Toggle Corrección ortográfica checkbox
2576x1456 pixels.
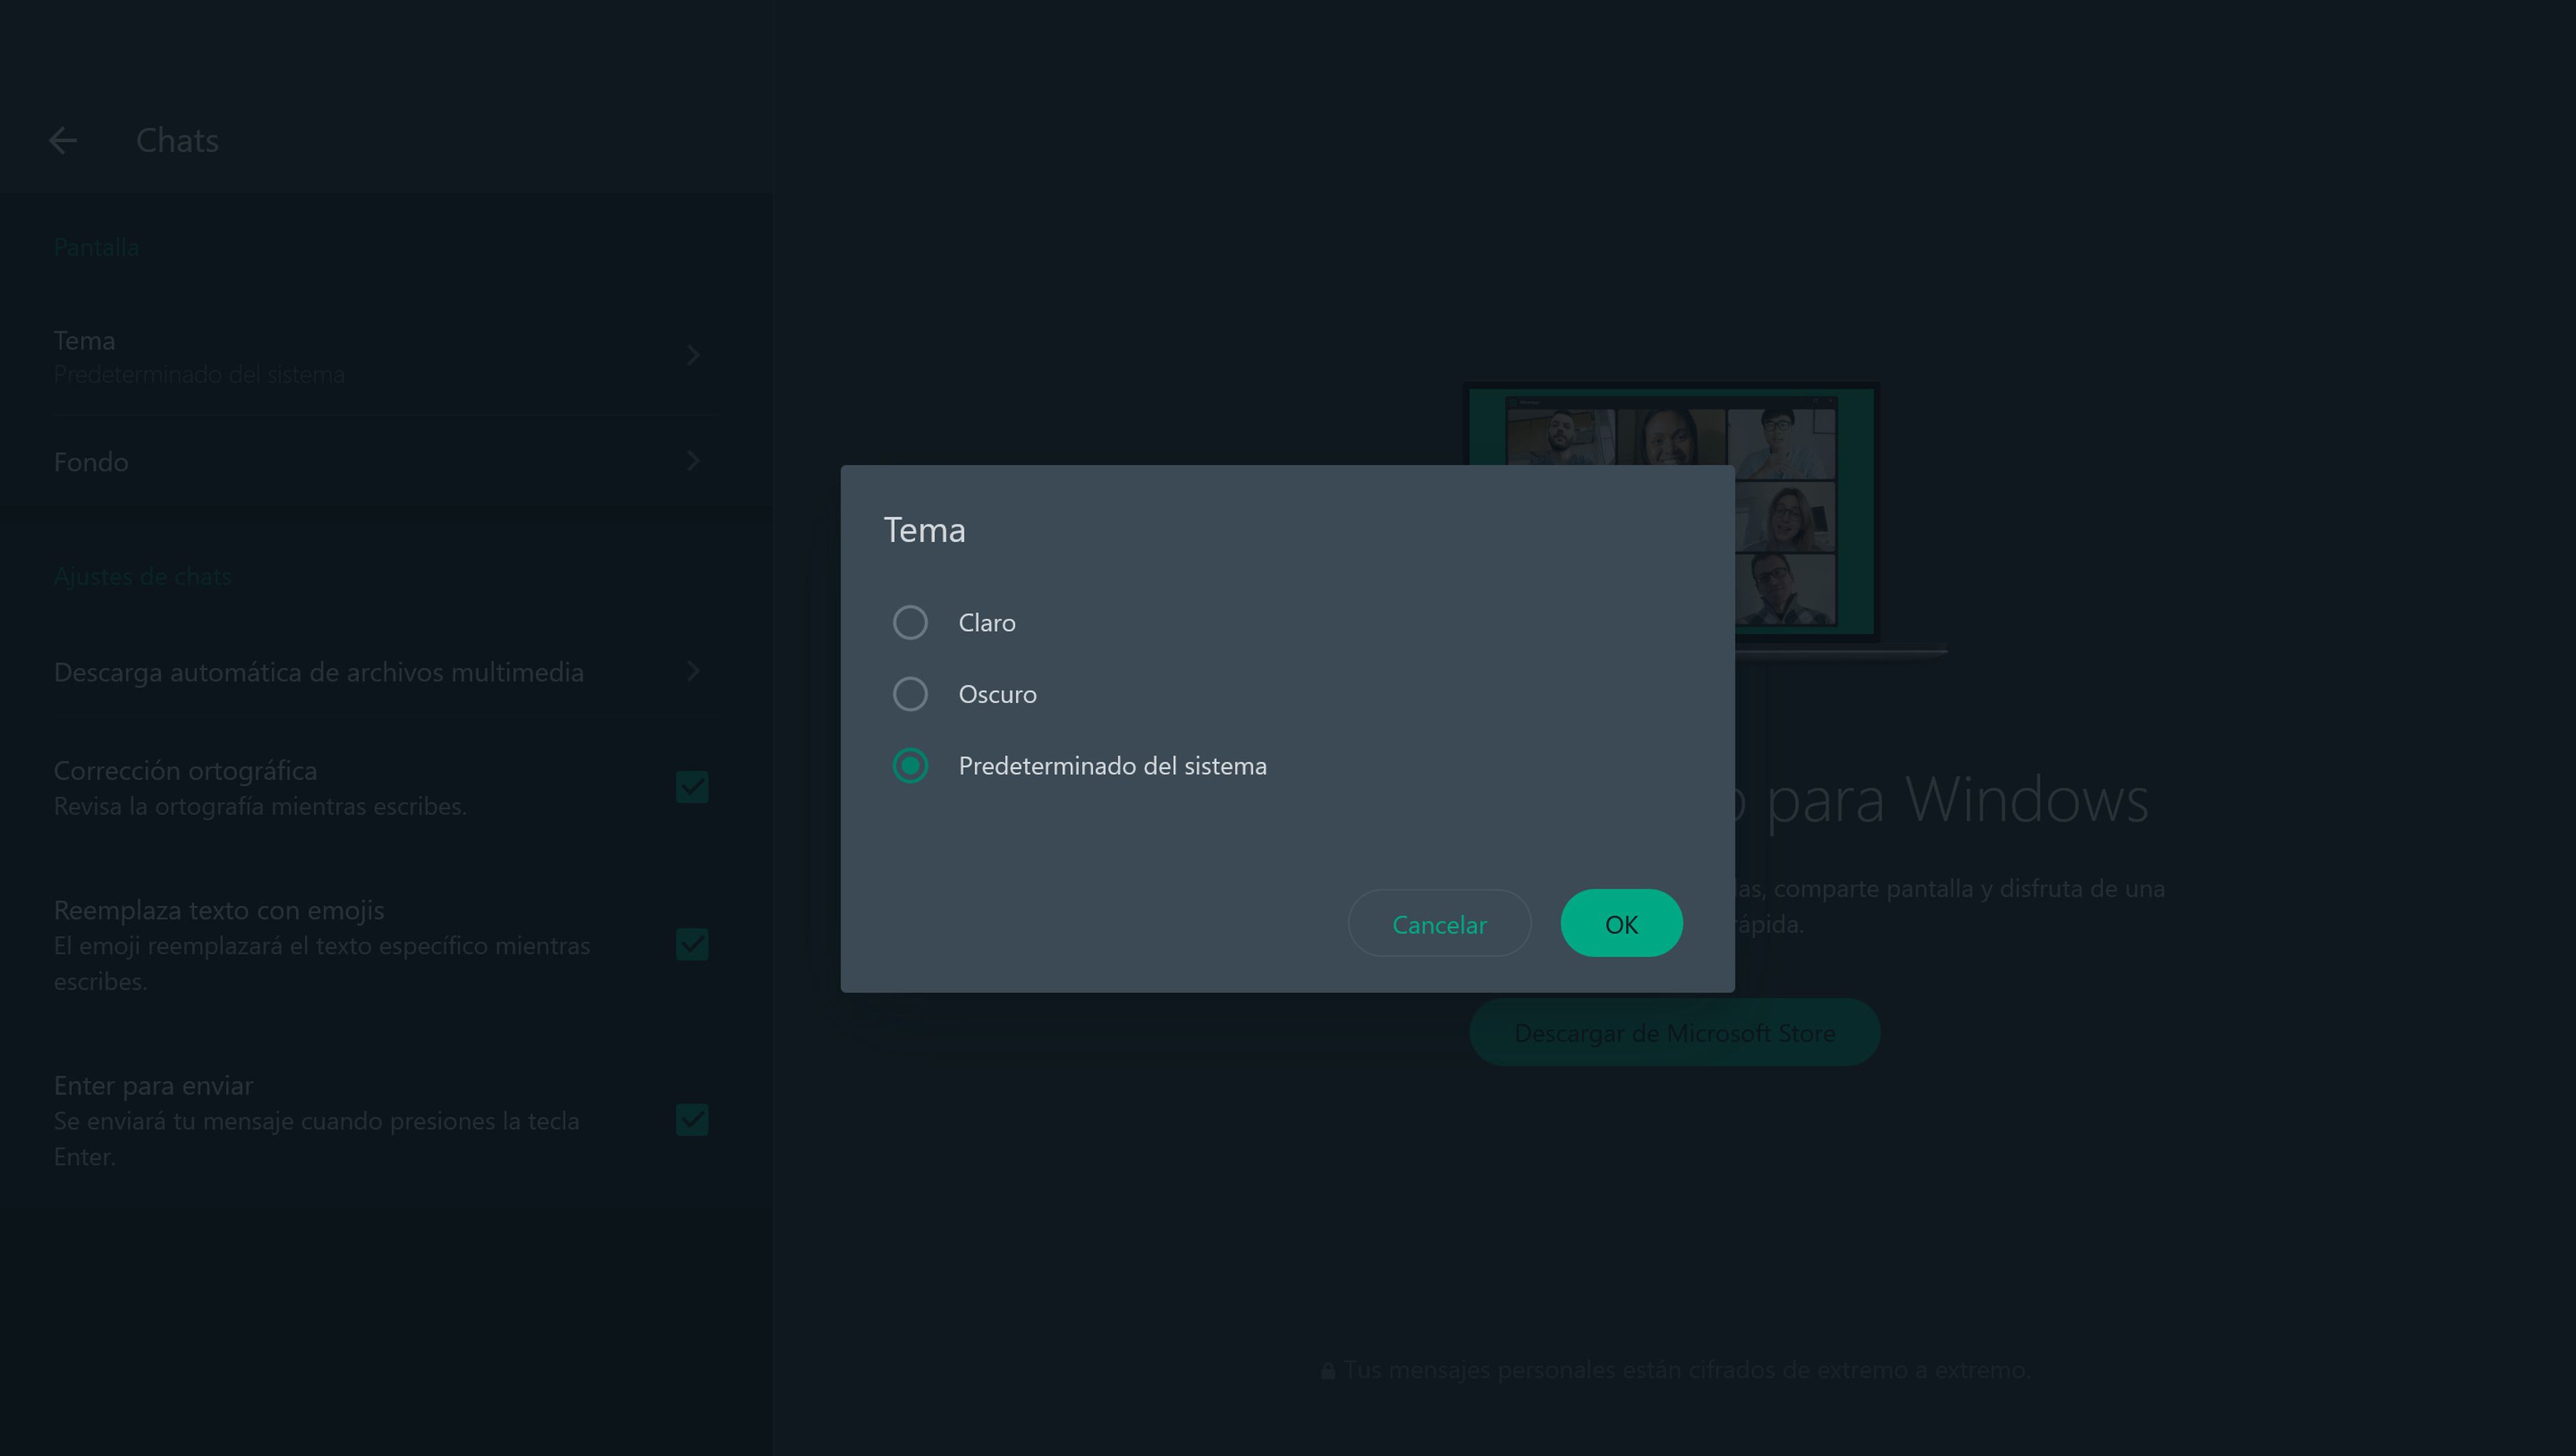tap(692, 787)
